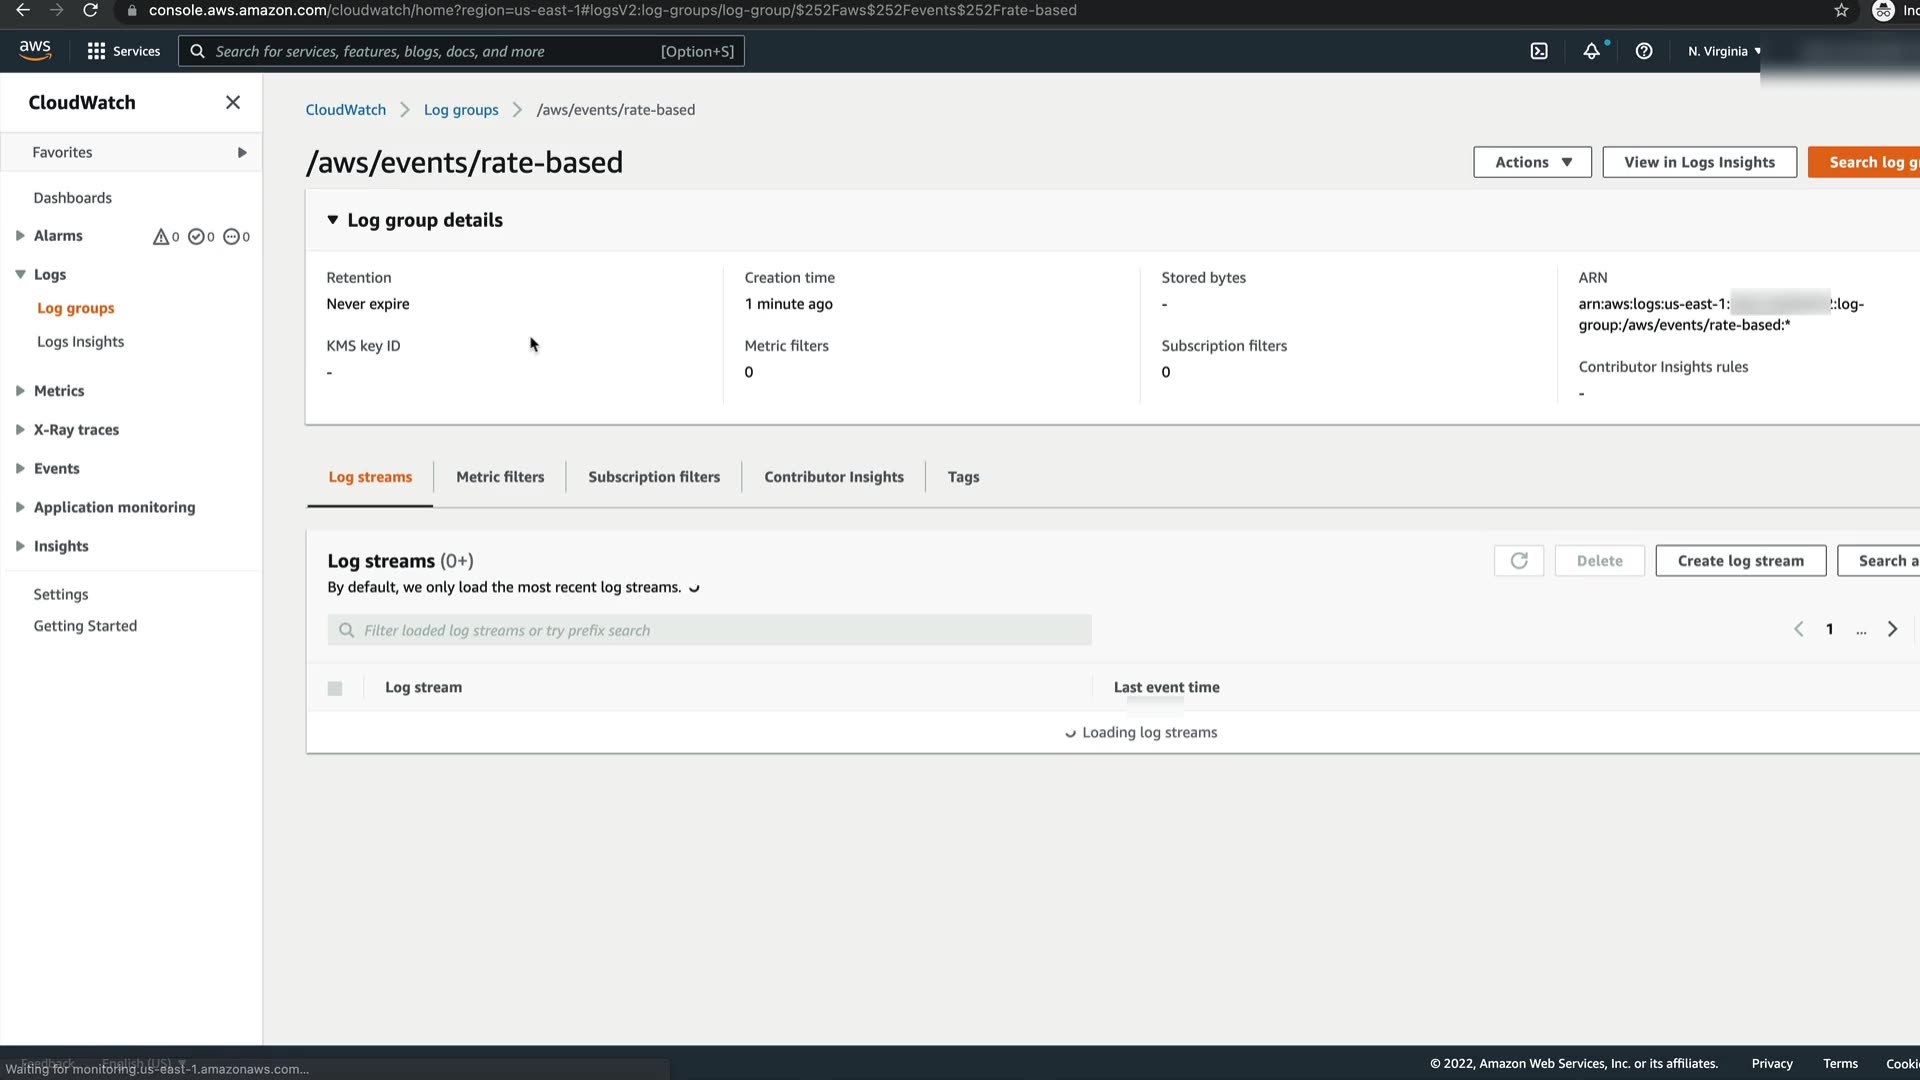Open CloudShell terminal icon
The image size is (1920, 1080).
(1539, 51)
